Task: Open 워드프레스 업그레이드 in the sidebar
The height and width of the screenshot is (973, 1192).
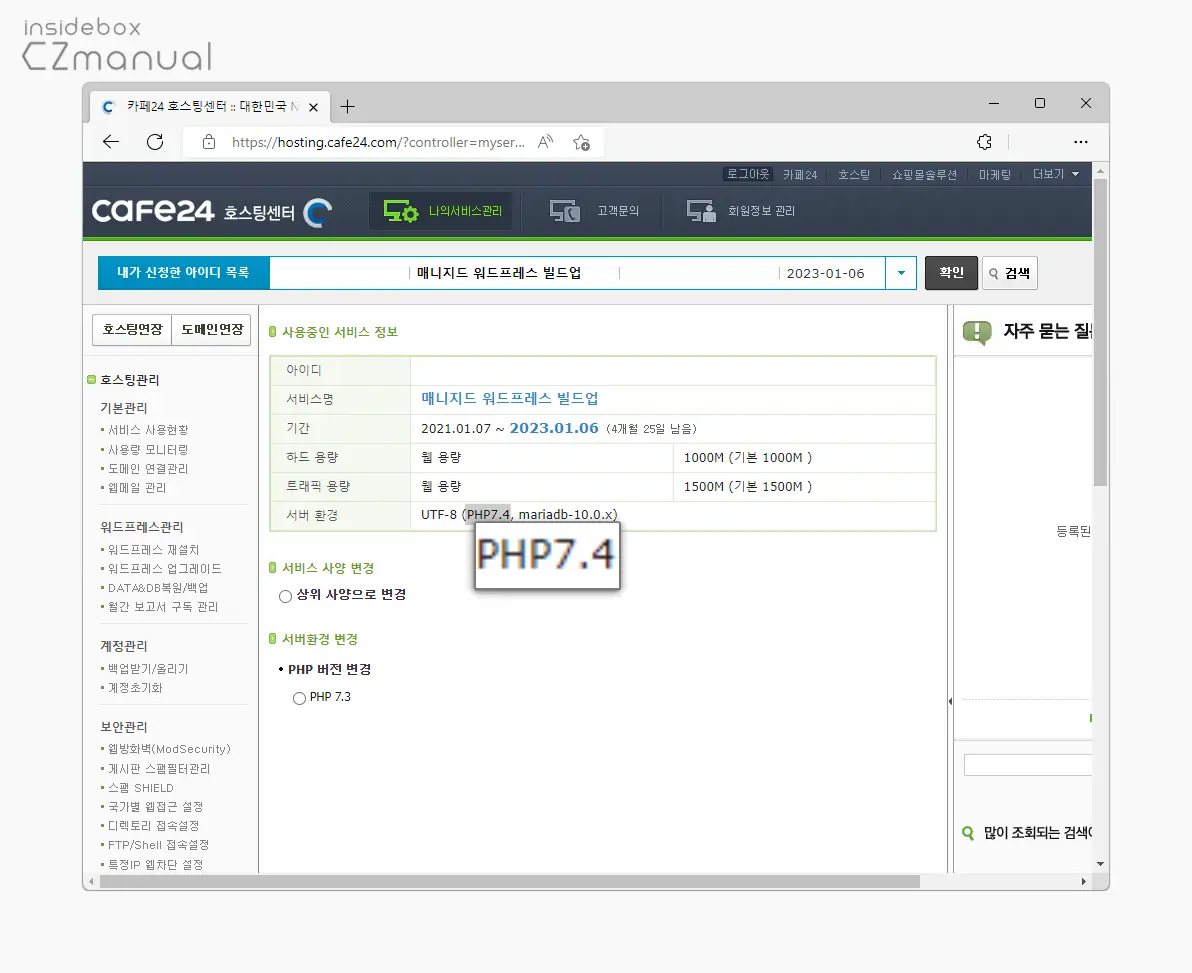Action: (x=165, y=569)
